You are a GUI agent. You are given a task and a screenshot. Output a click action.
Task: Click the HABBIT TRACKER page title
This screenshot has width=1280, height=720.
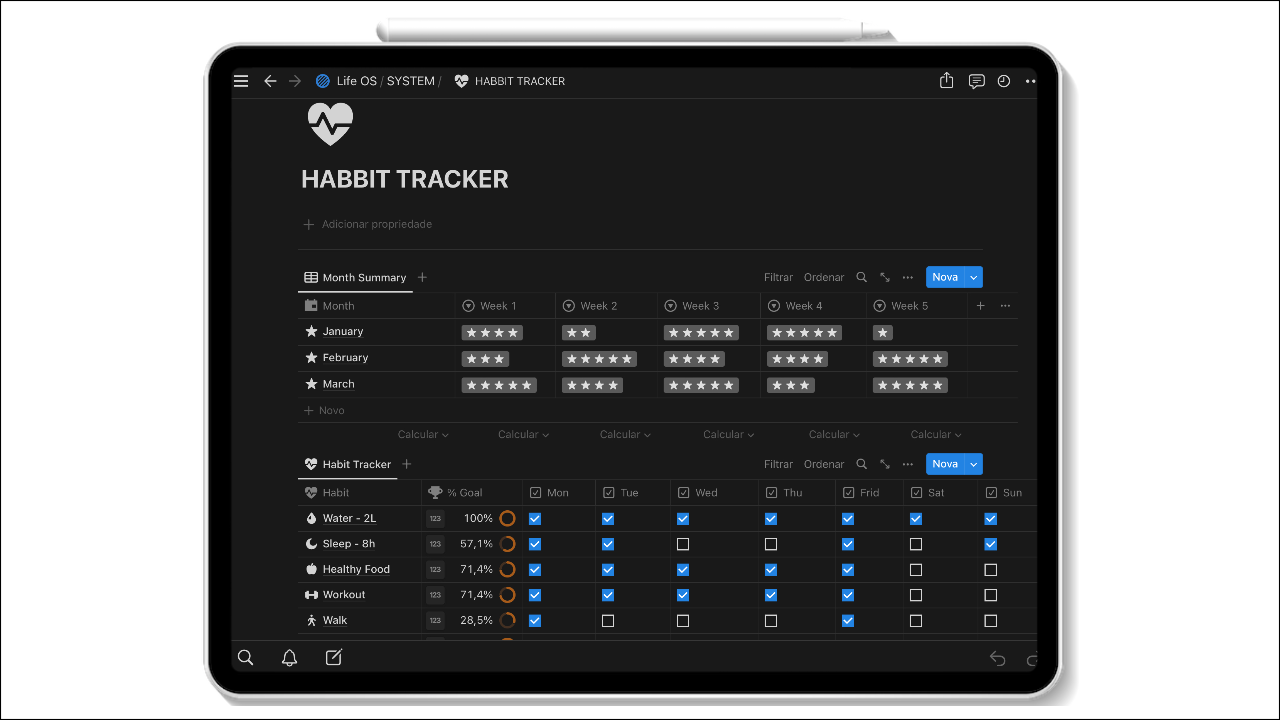coord(405,179)
